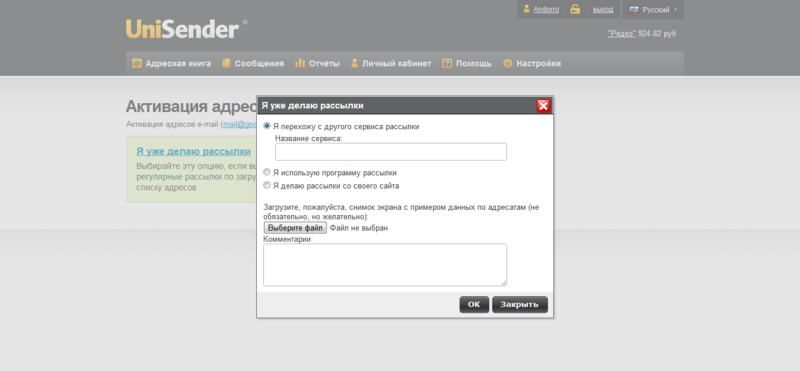Click the Andorro account link

[546, 10]
